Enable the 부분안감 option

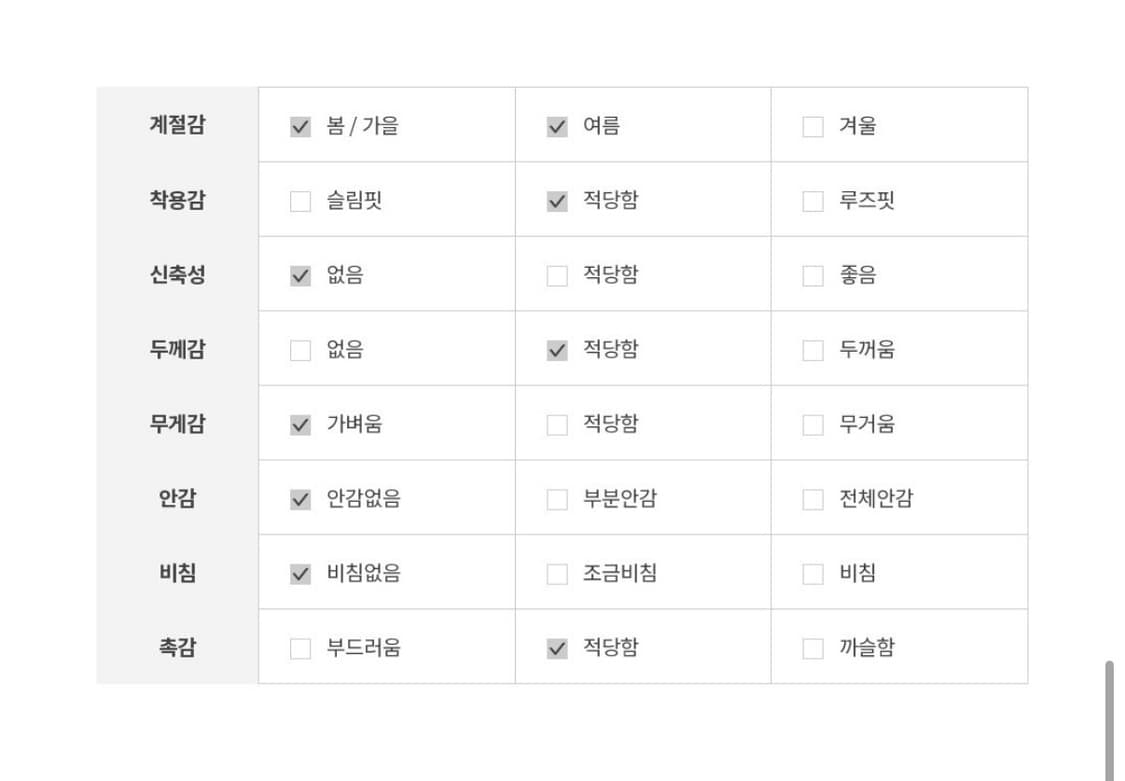(556, 497)
